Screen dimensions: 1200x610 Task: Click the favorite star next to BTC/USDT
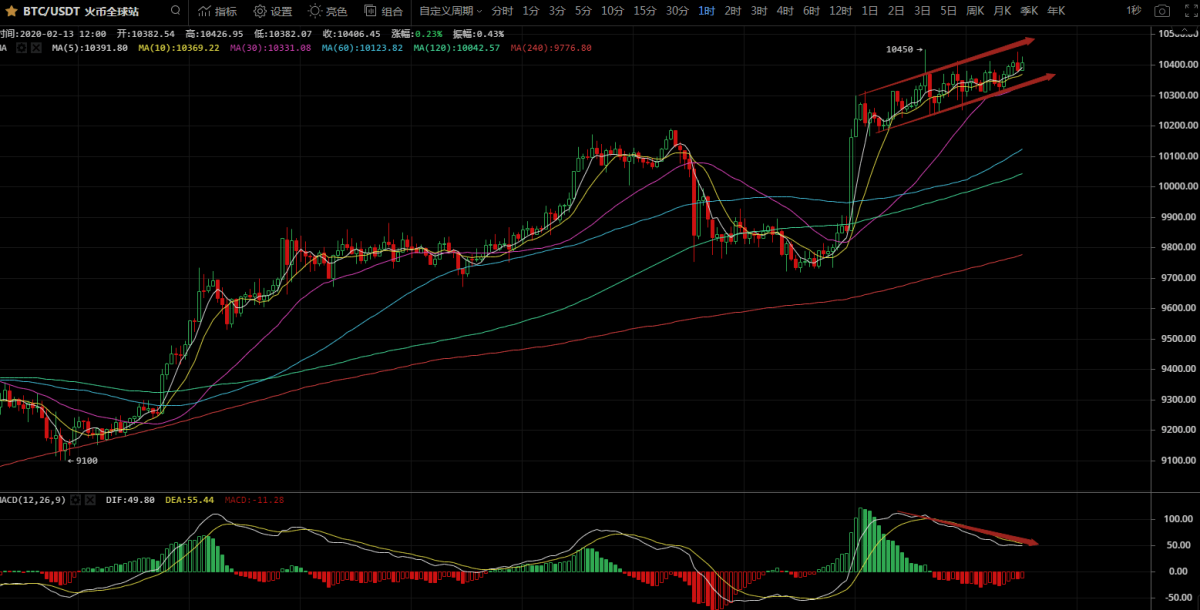[x=11, y=11]
